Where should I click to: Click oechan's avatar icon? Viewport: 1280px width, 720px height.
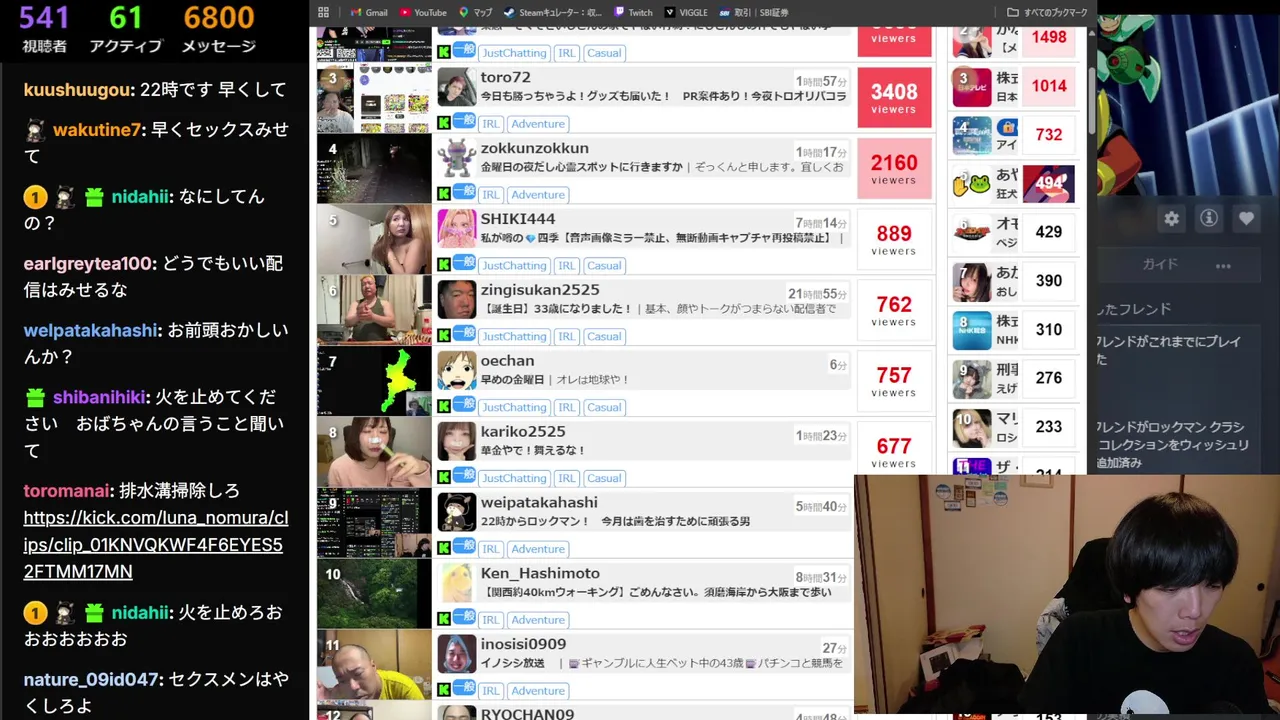point(457,371)
